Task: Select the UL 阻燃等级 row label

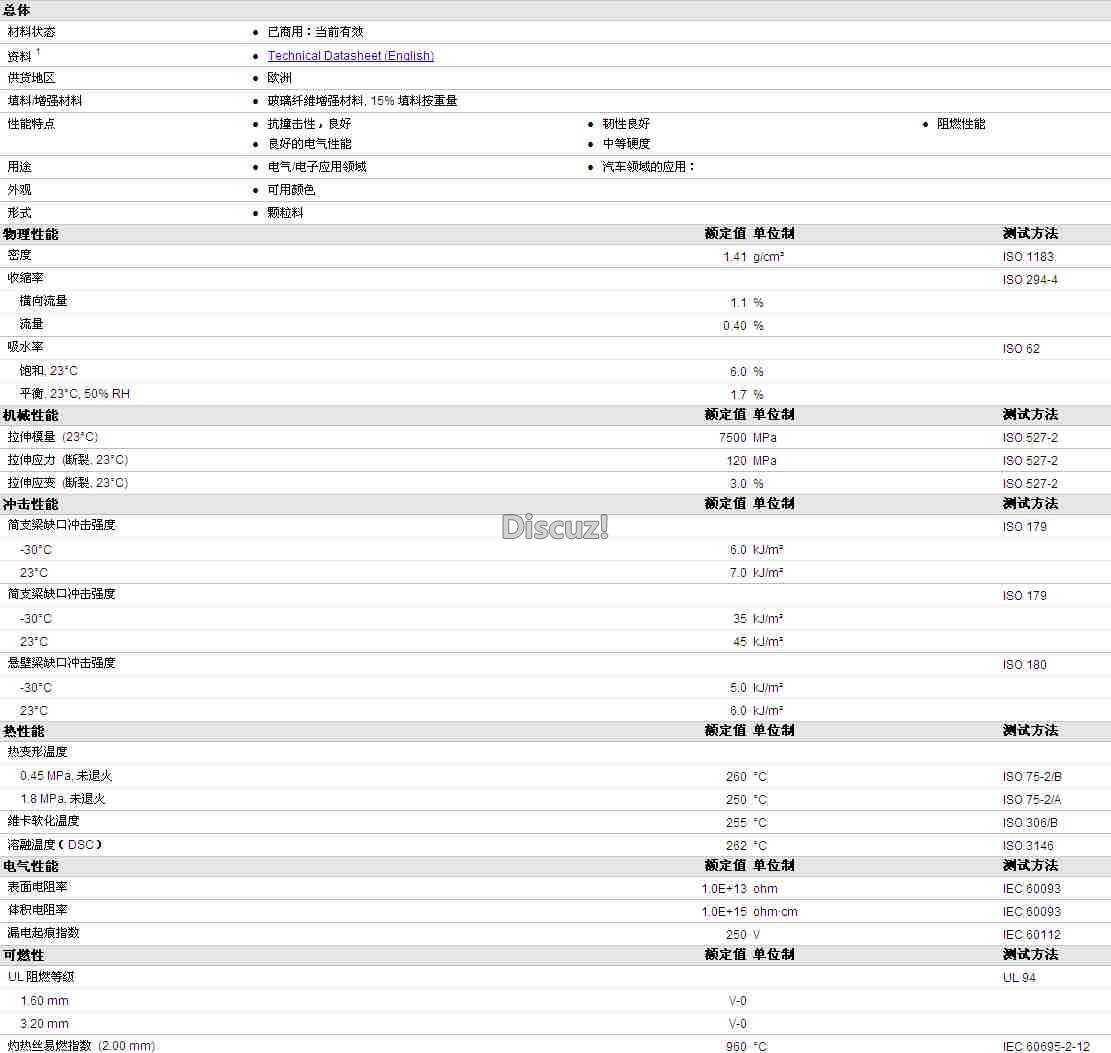Action: click(41, 976)
